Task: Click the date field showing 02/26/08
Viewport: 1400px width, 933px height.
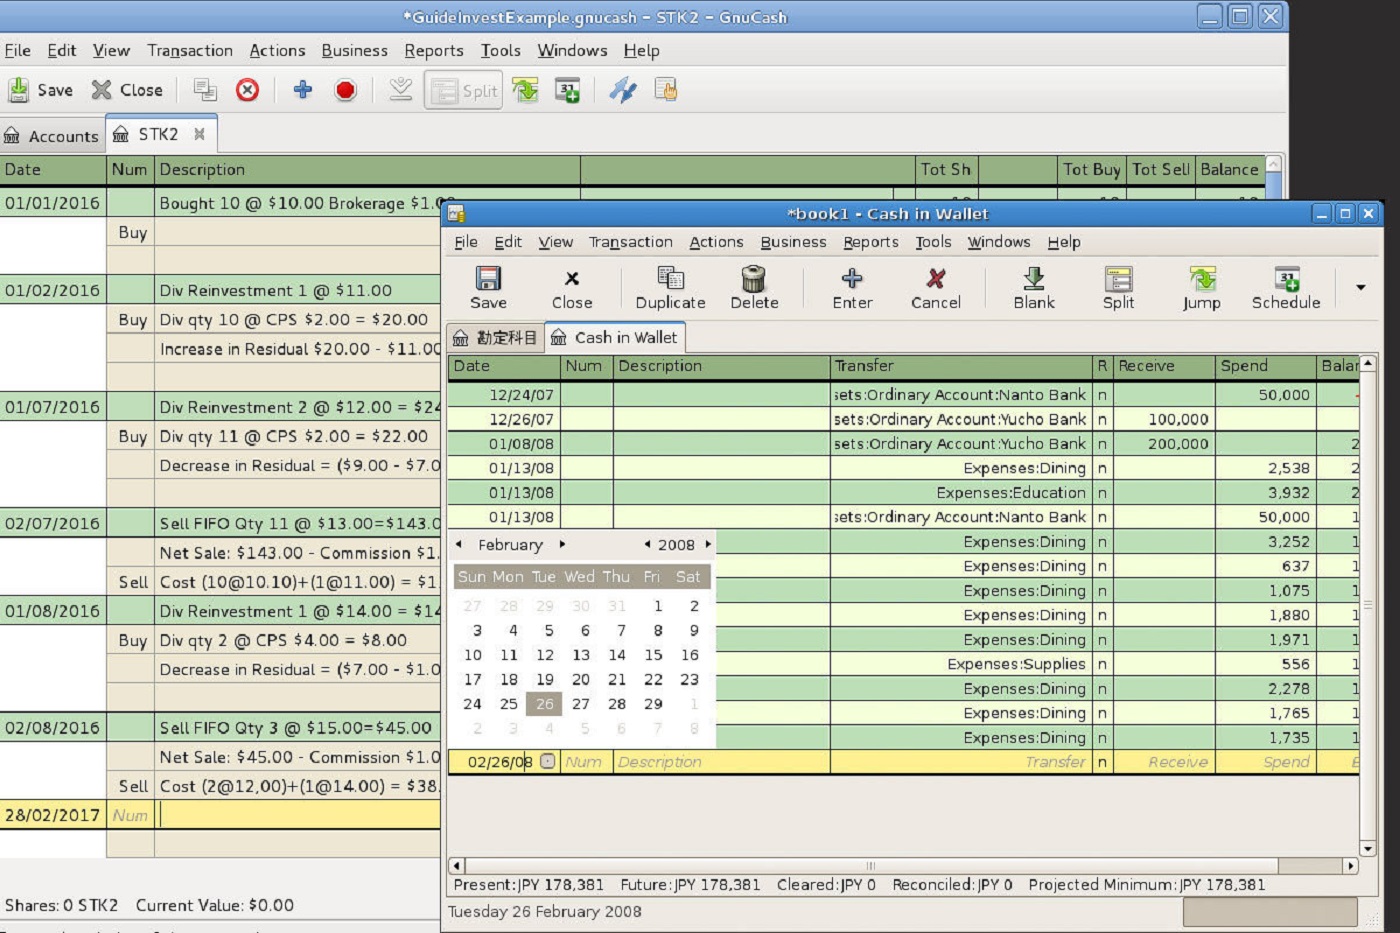Action: tap(500, 762)
